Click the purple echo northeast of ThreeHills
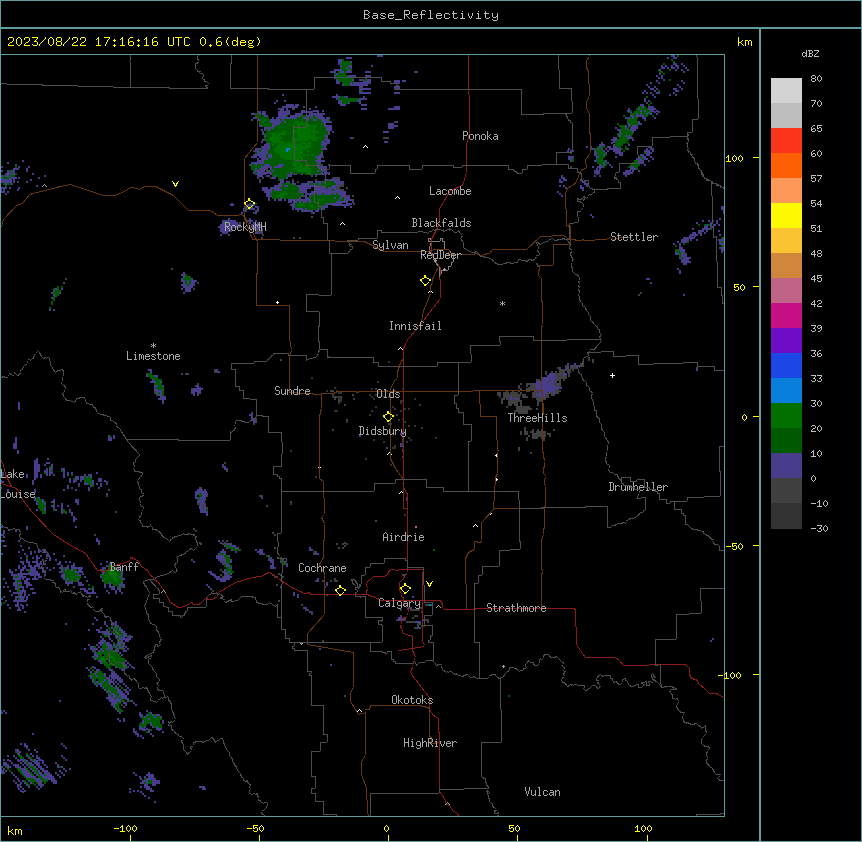 [549, 382]
